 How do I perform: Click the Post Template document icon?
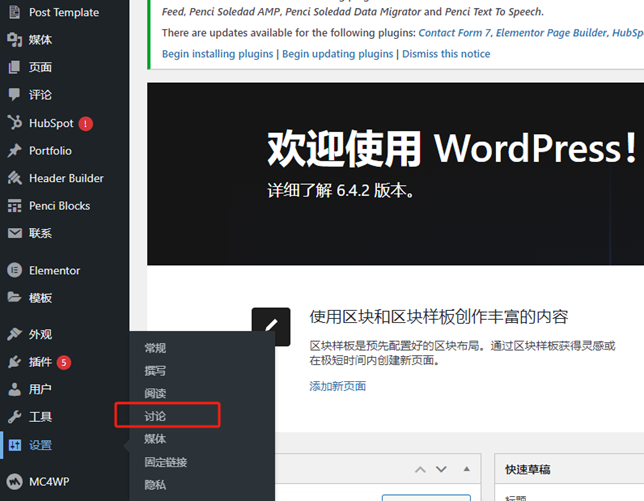[14, 12]
